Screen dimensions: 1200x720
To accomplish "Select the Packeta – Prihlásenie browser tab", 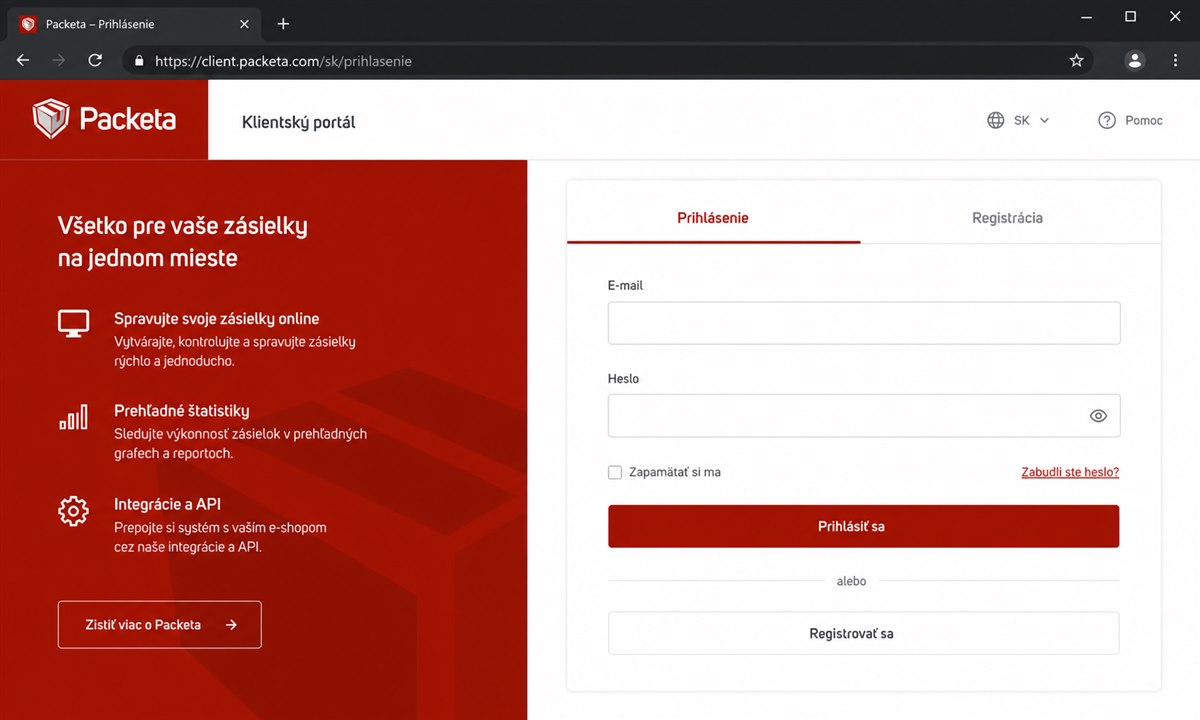I will pos(135,24).
